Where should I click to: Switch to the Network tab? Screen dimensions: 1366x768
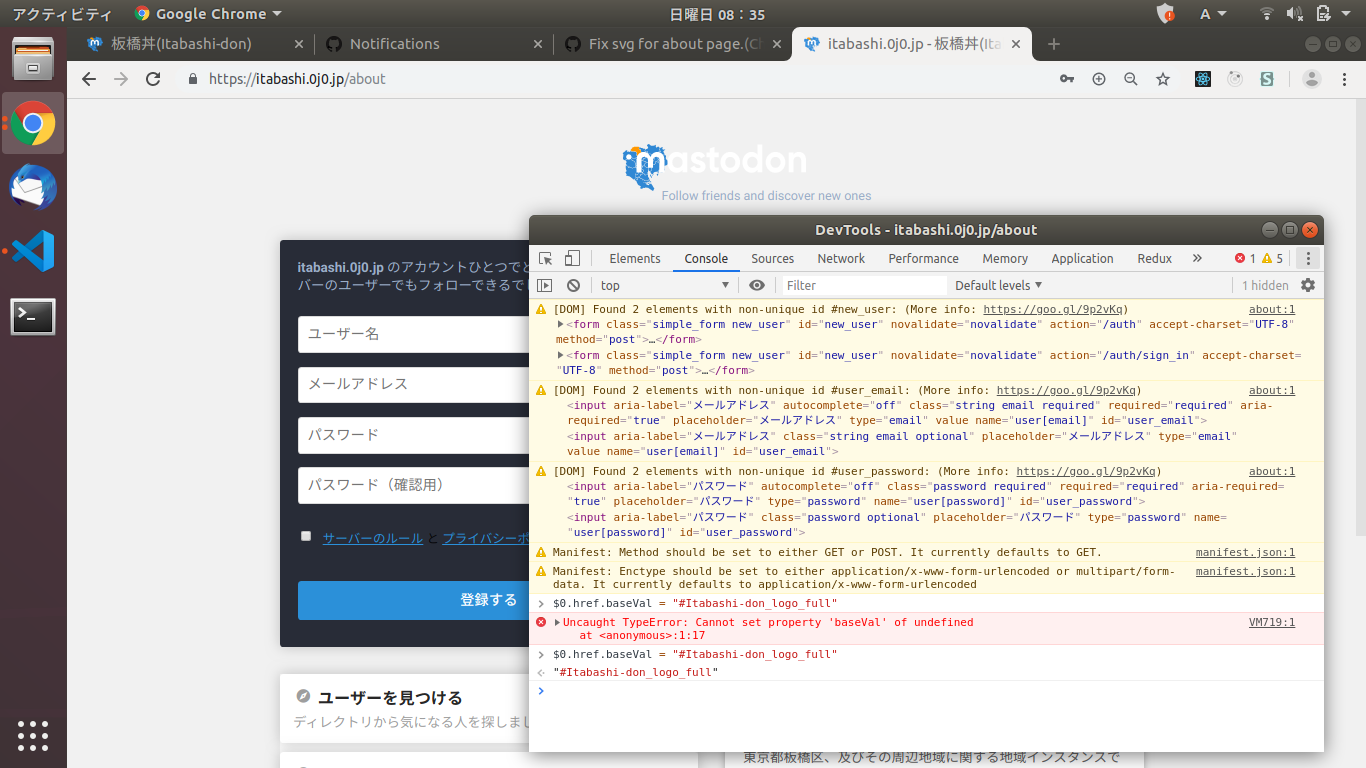coord(841,258)
